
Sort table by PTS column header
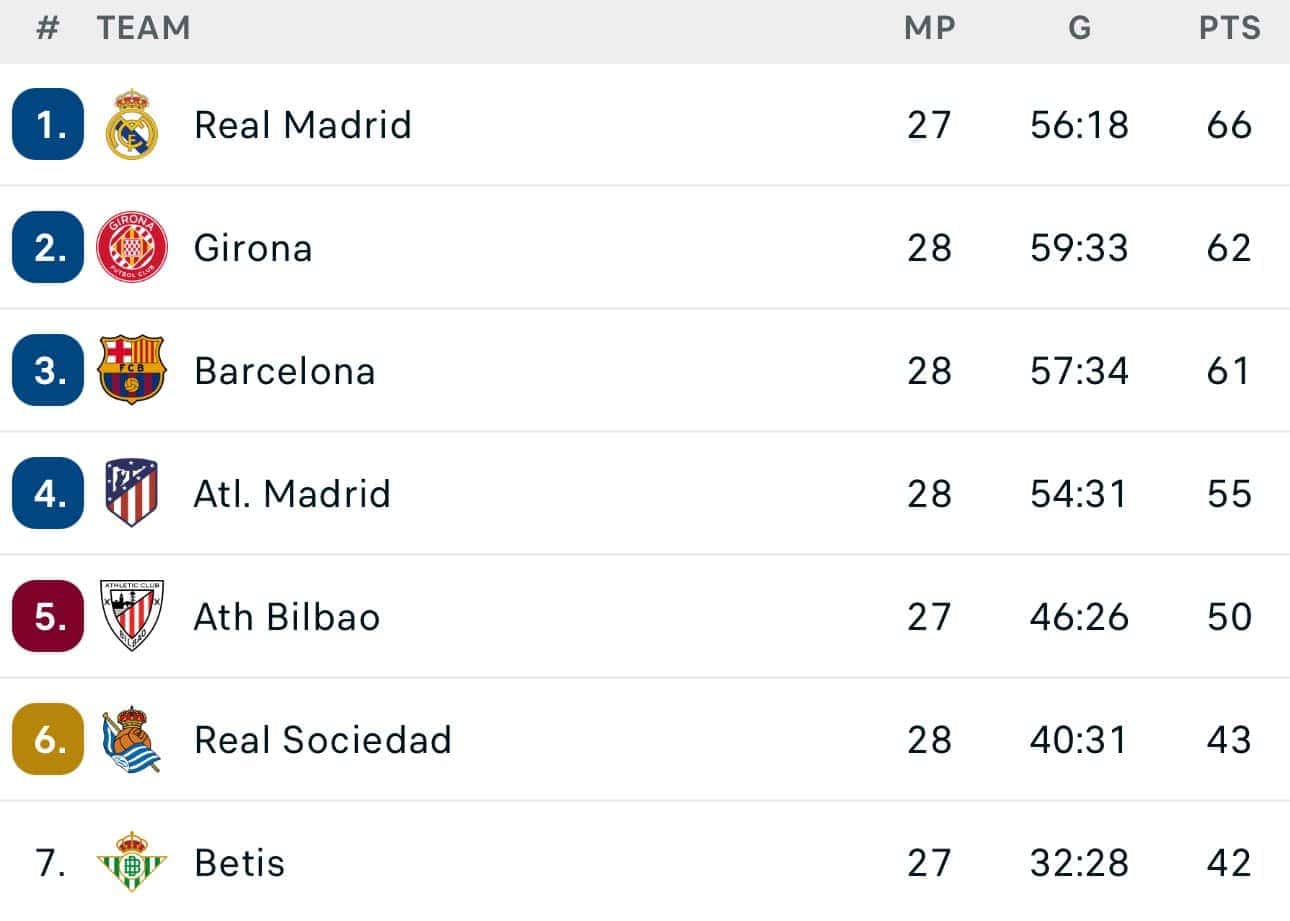click(1229, 28)
